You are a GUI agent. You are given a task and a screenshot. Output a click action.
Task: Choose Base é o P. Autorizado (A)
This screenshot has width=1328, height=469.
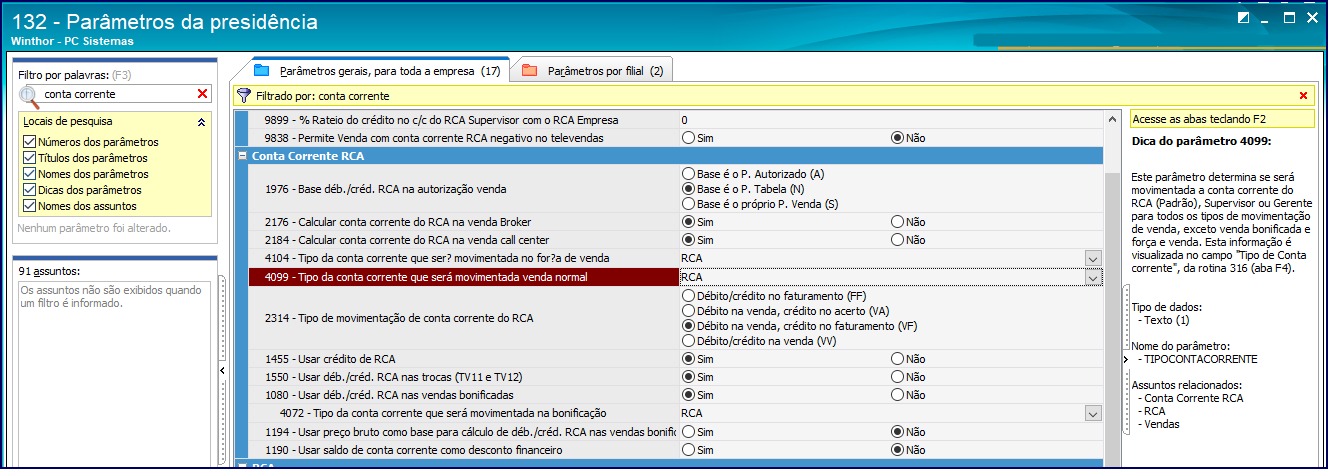(688, 173)
